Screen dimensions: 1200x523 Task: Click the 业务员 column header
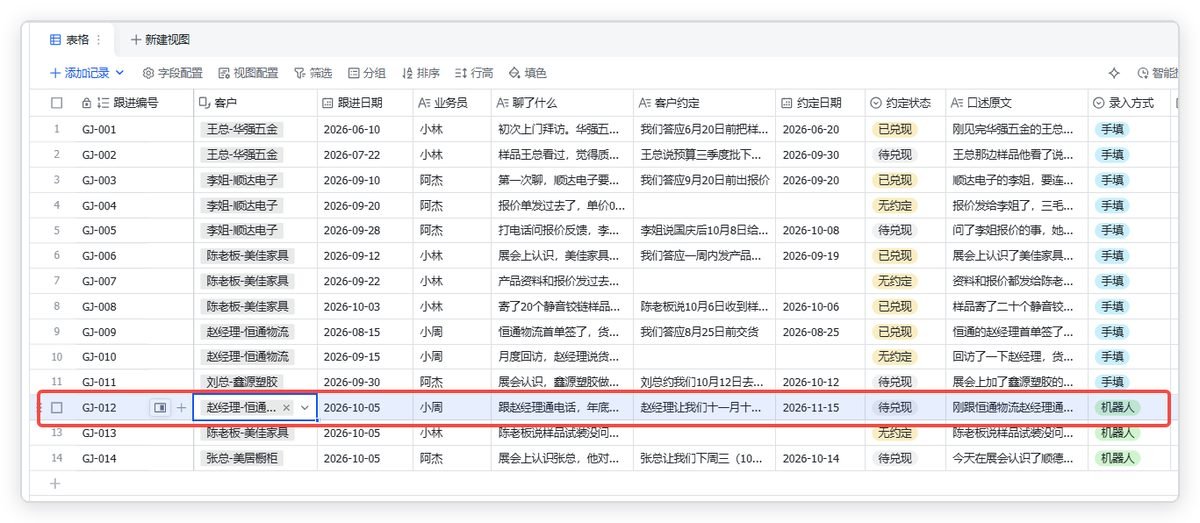[x=452, y=102]
